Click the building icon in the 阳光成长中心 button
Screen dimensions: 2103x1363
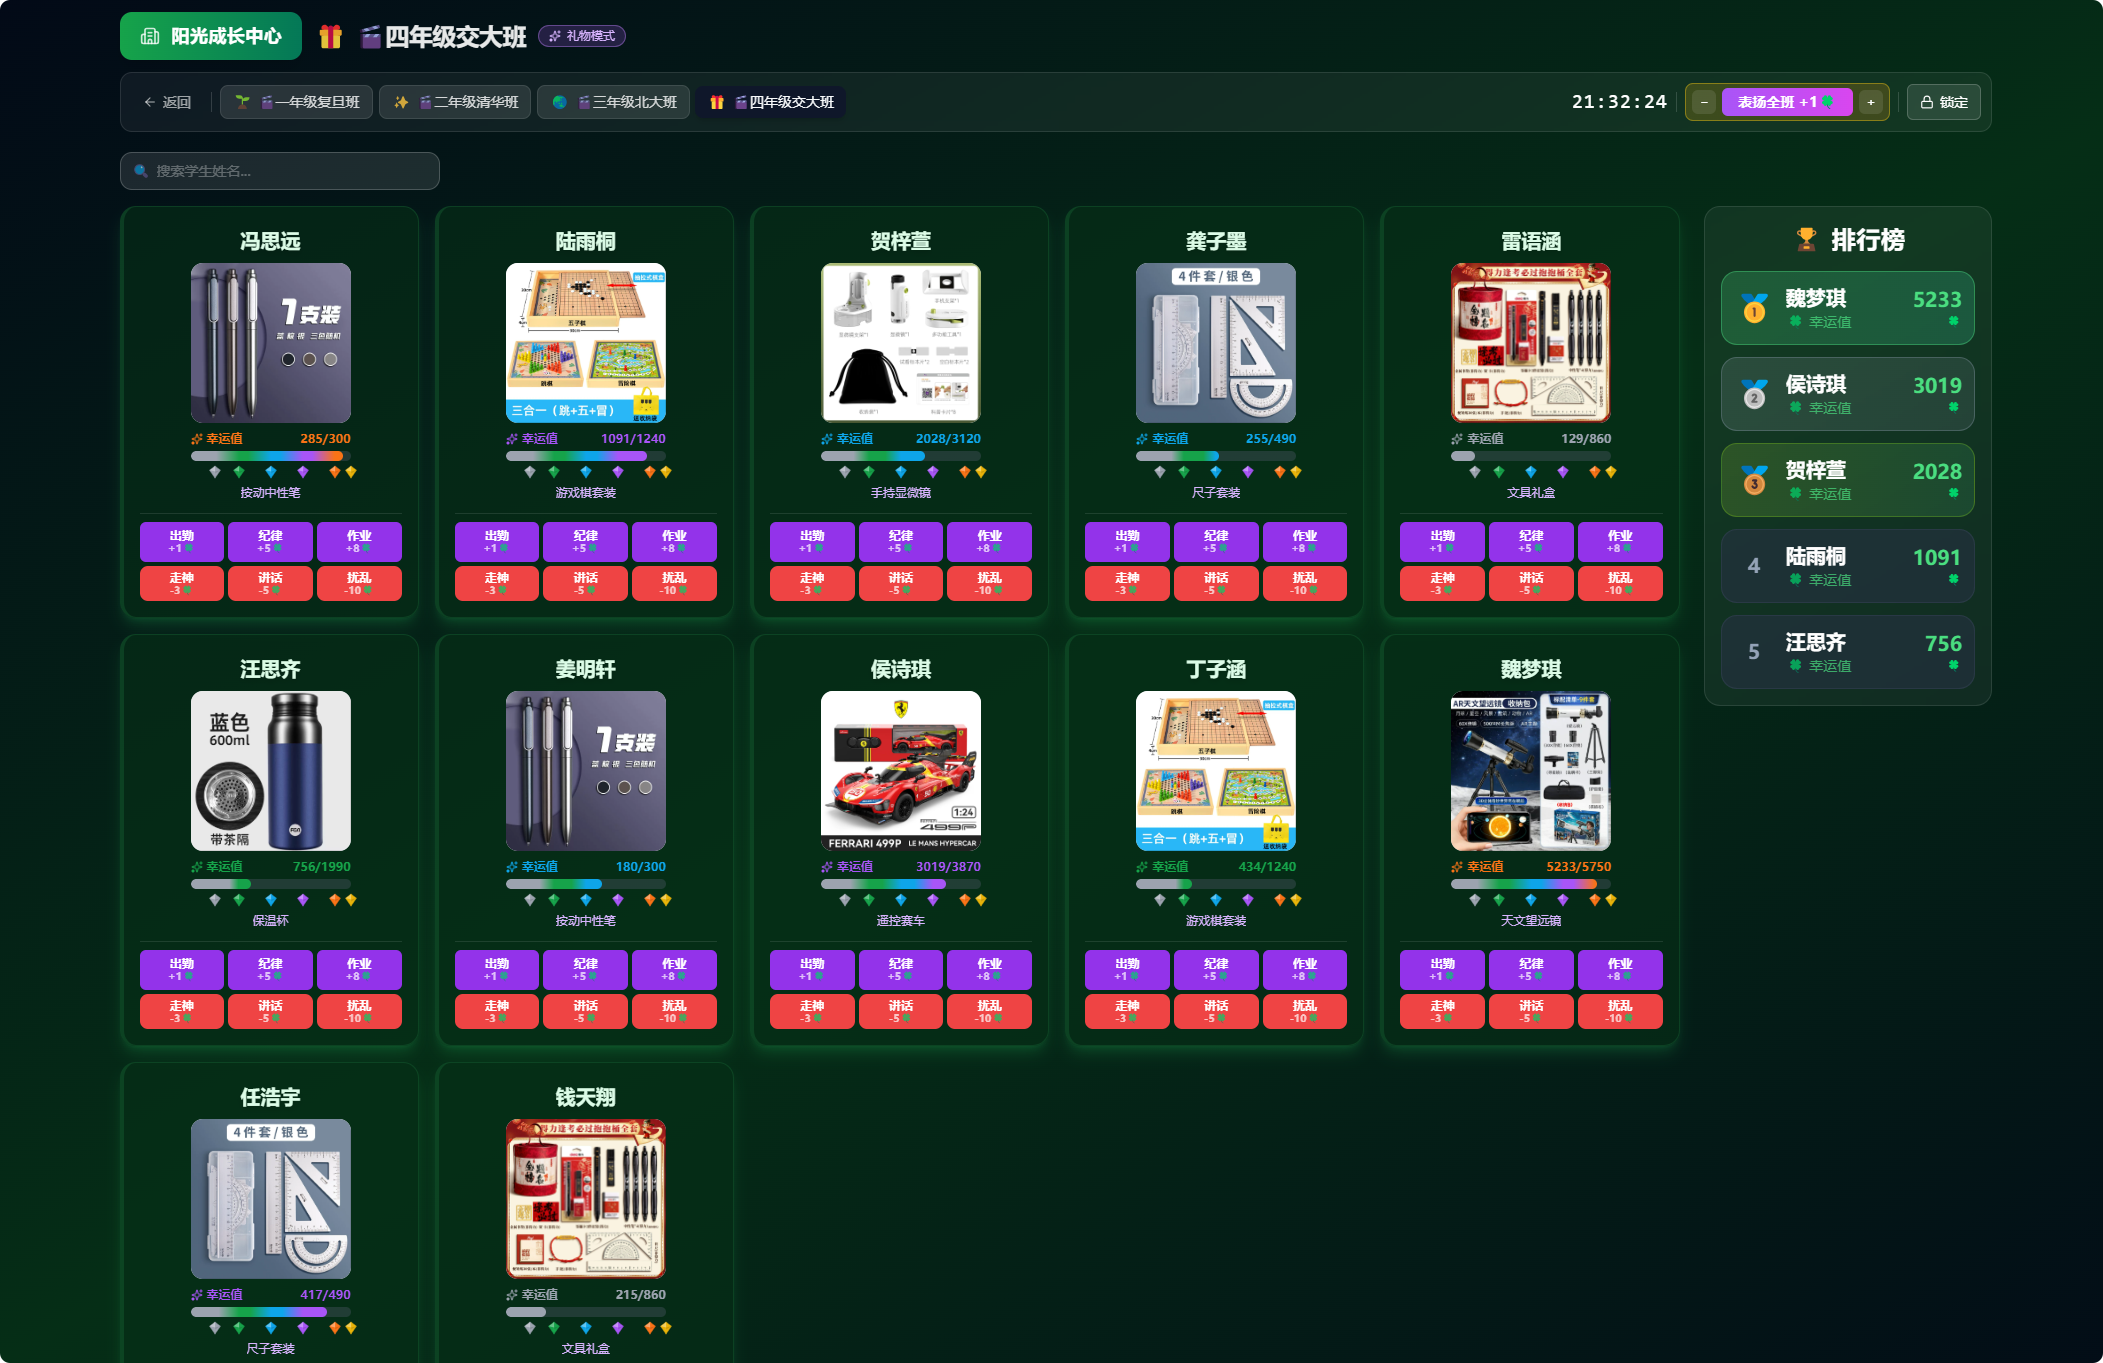150,36
